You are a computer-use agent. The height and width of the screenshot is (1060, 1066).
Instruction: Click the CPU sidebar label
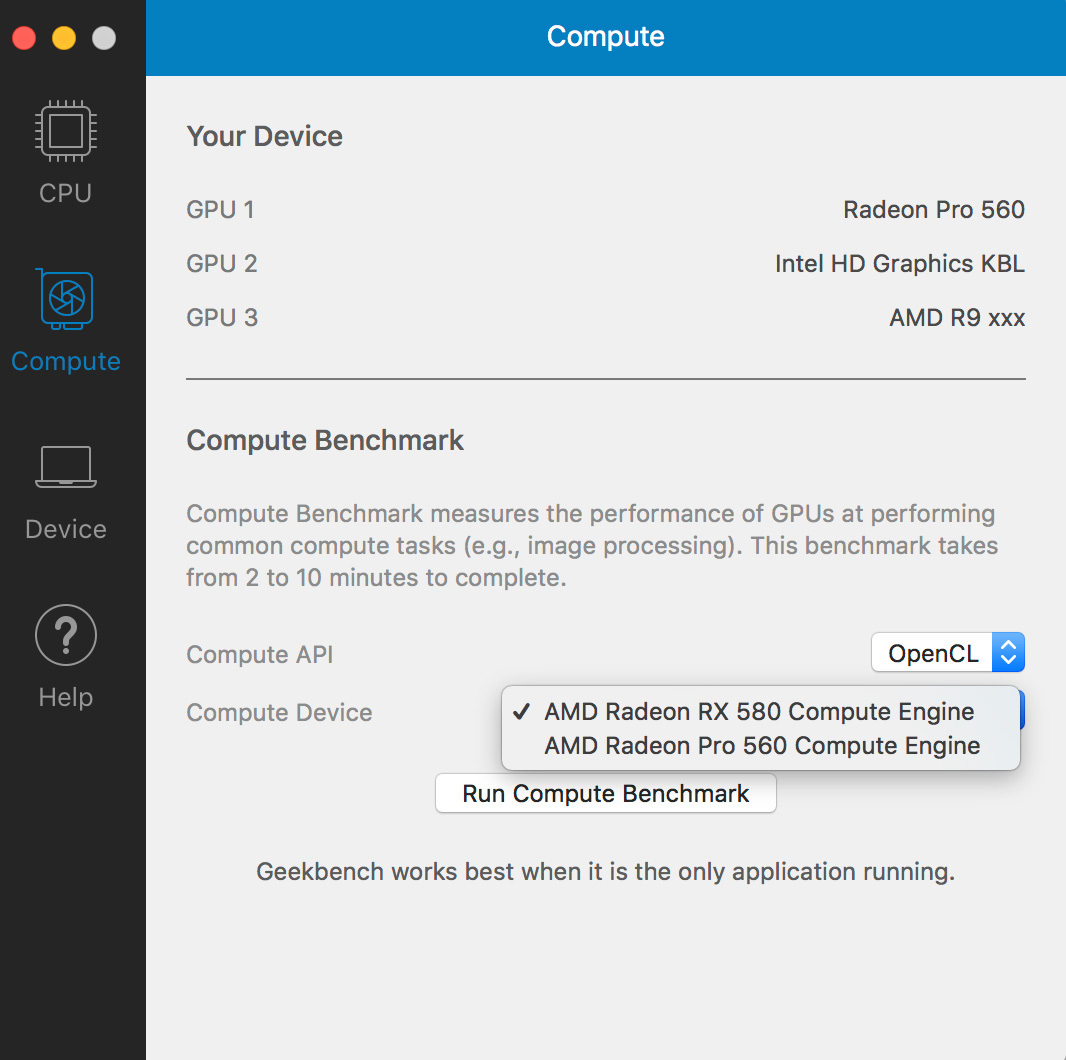pyautogui.click(x=65, y=193)
